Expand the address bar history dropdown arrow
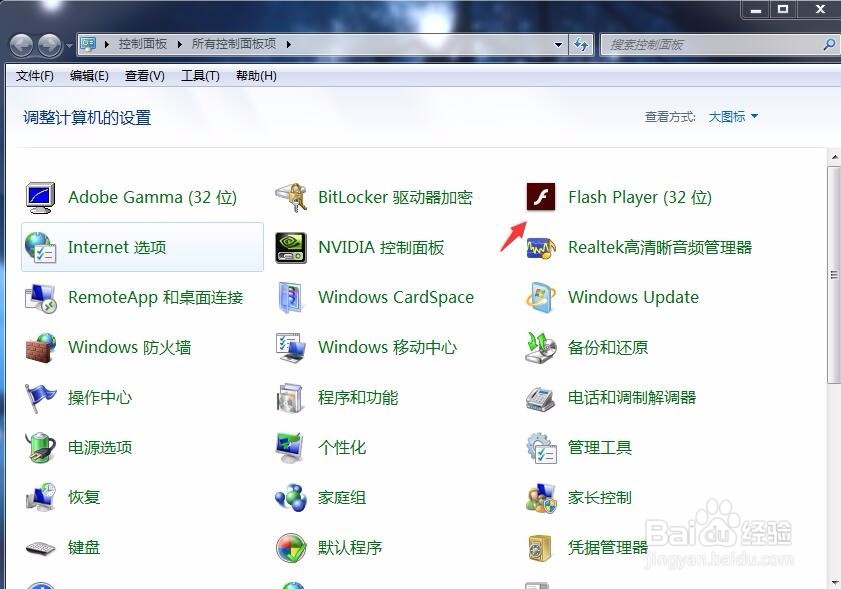Viewport: 841px width, 589px height. pos(558,45)
